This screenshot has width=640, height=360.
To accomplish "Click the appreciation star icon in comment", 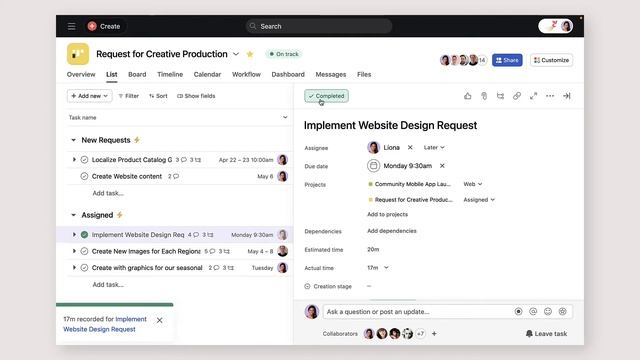I will [x=562, y=311].
